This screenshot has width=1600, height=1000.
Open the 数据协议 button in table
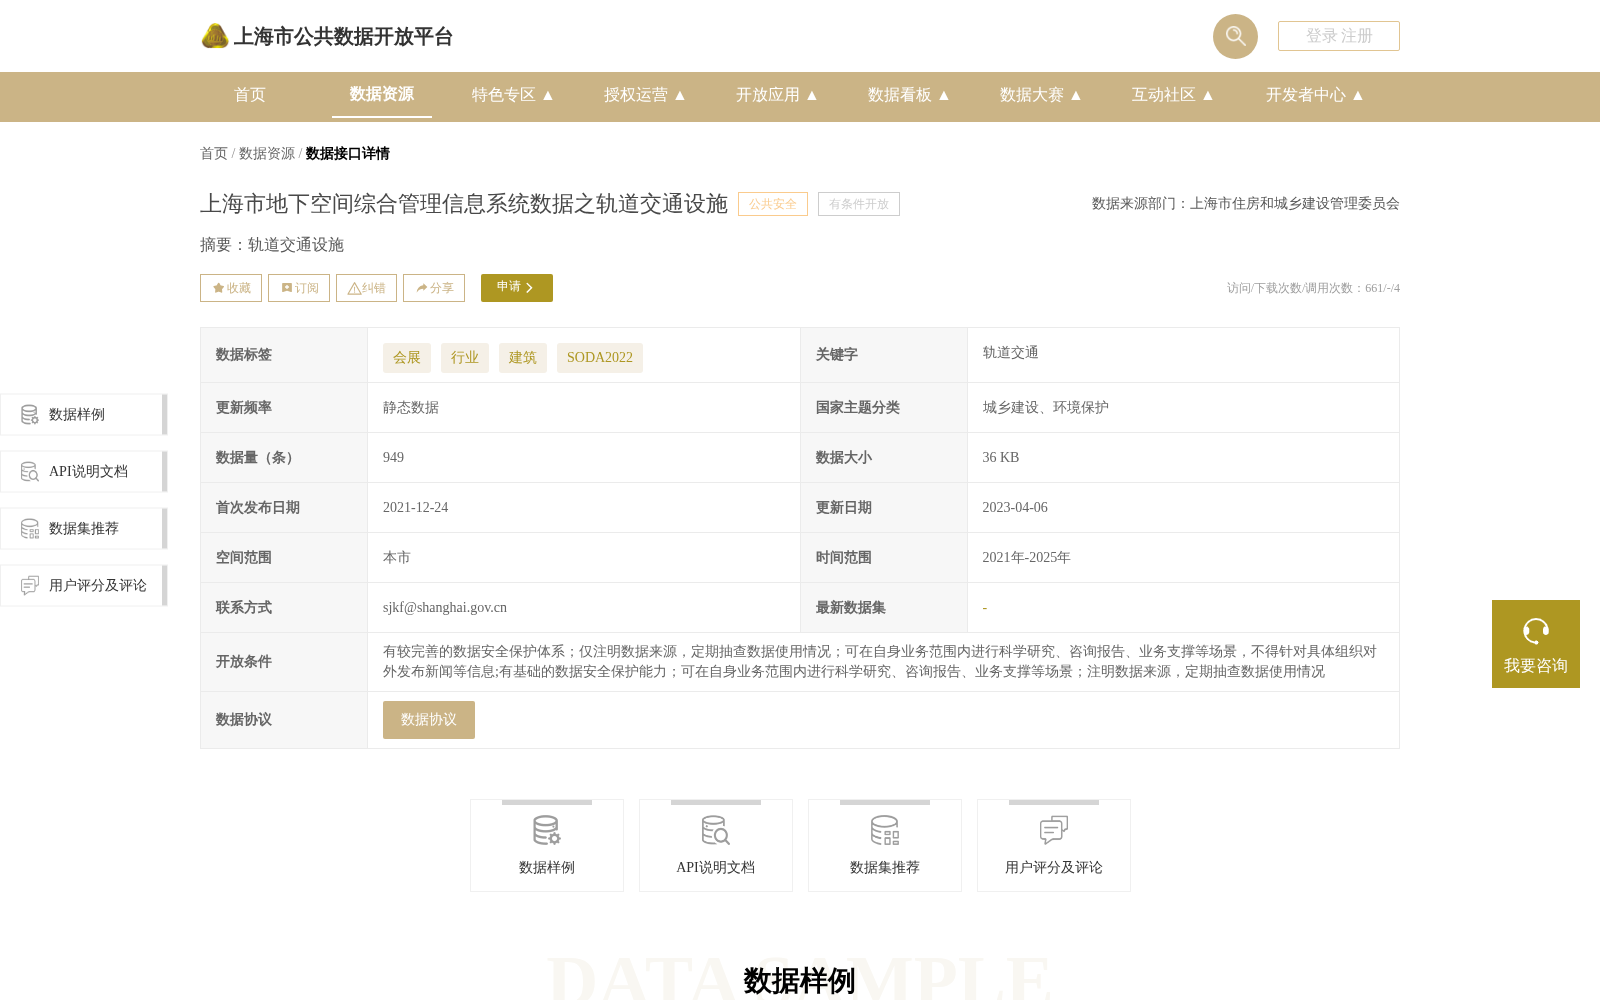tap(429, 720)
